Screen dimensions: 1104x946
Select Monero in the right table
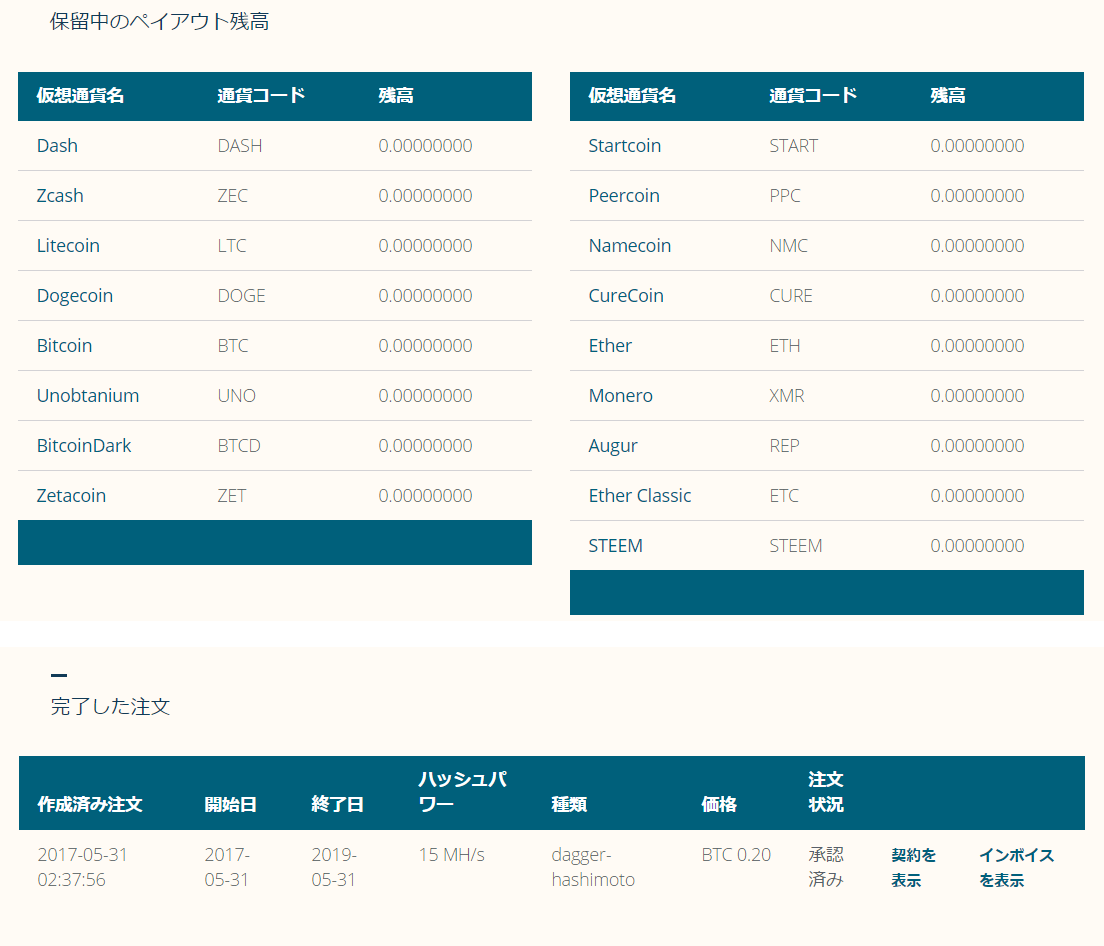click(621, 396)
